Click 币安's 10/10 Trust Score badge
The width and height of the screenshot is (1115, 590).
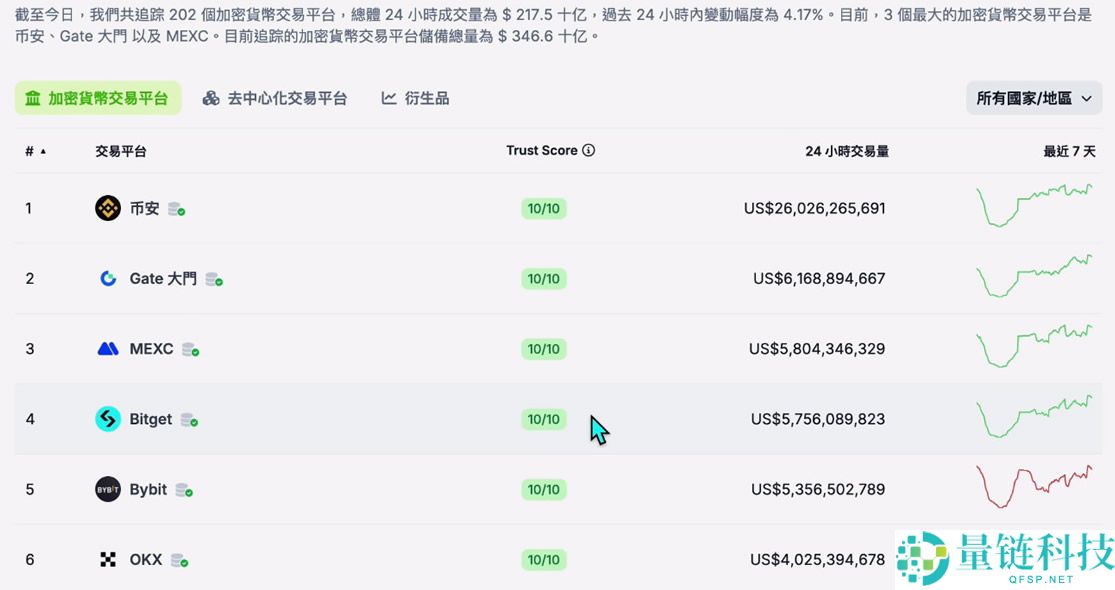[544, 208]
